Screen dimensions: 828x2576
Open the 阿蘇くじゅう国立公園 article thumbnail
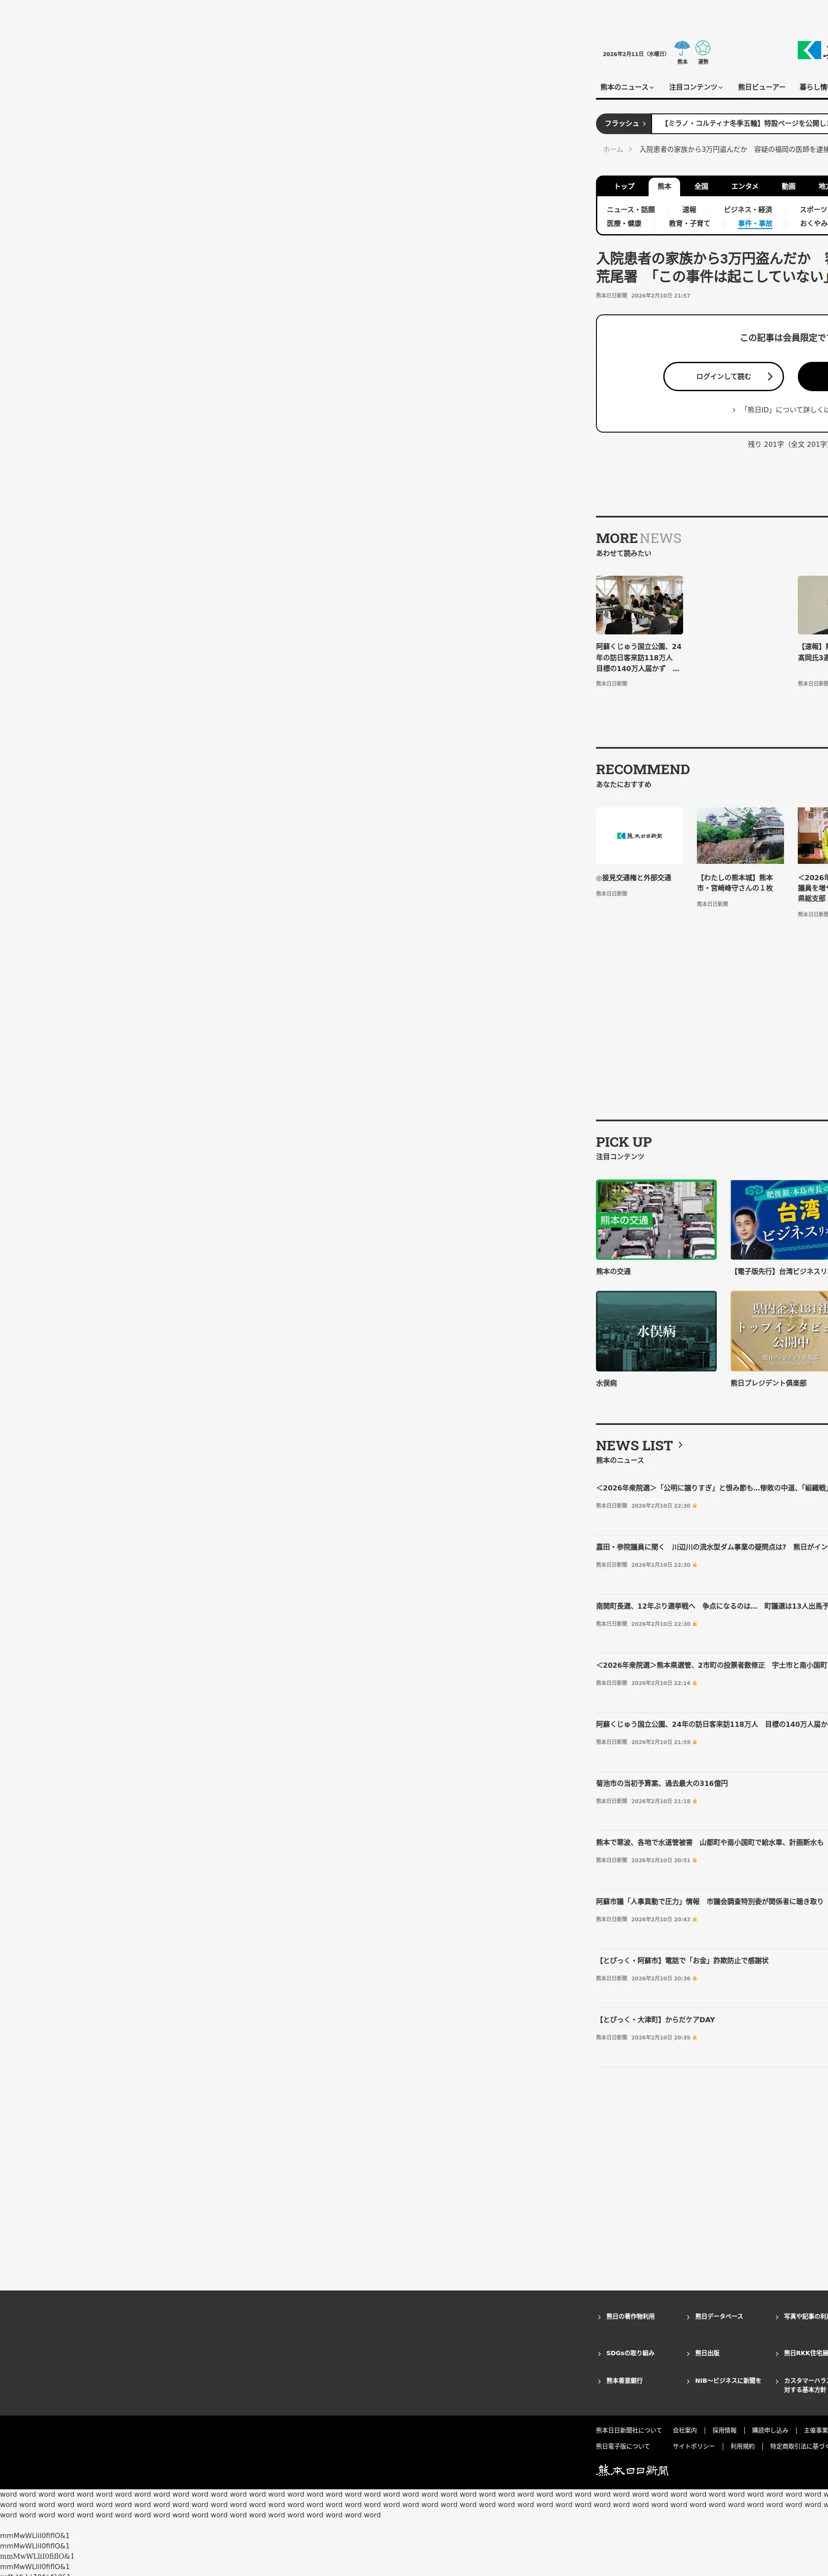coord(639,605)
